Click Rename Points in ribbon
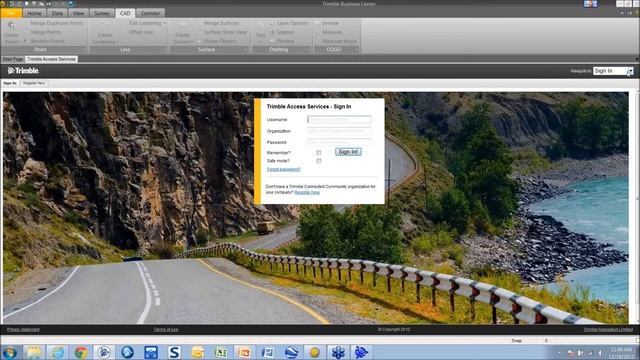 tap(47, 41)
